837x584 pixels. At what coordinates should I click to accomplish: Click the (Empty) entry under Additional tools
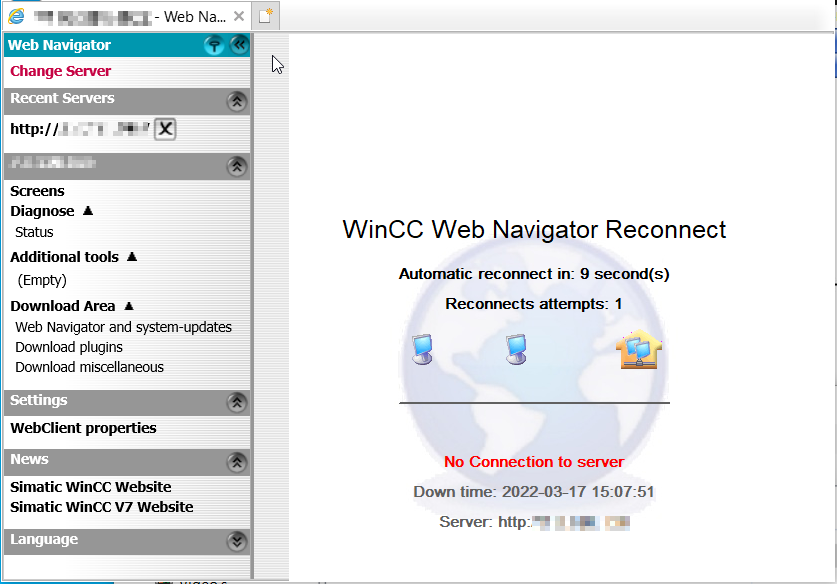42,280
